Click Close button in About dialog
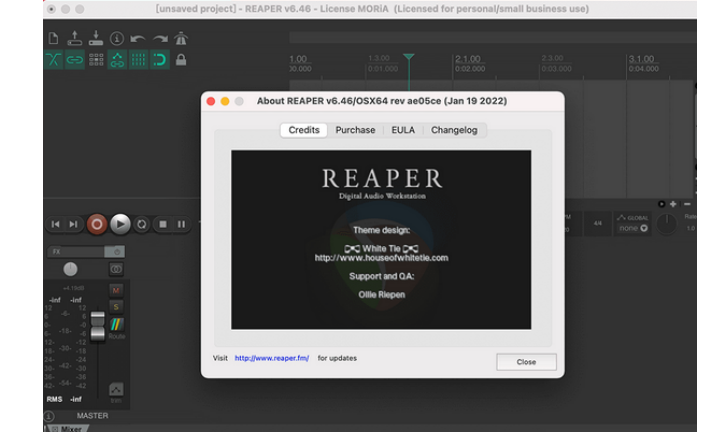Image resolution: width=720 pixels, height=432 pixels. tap(526, 362)
